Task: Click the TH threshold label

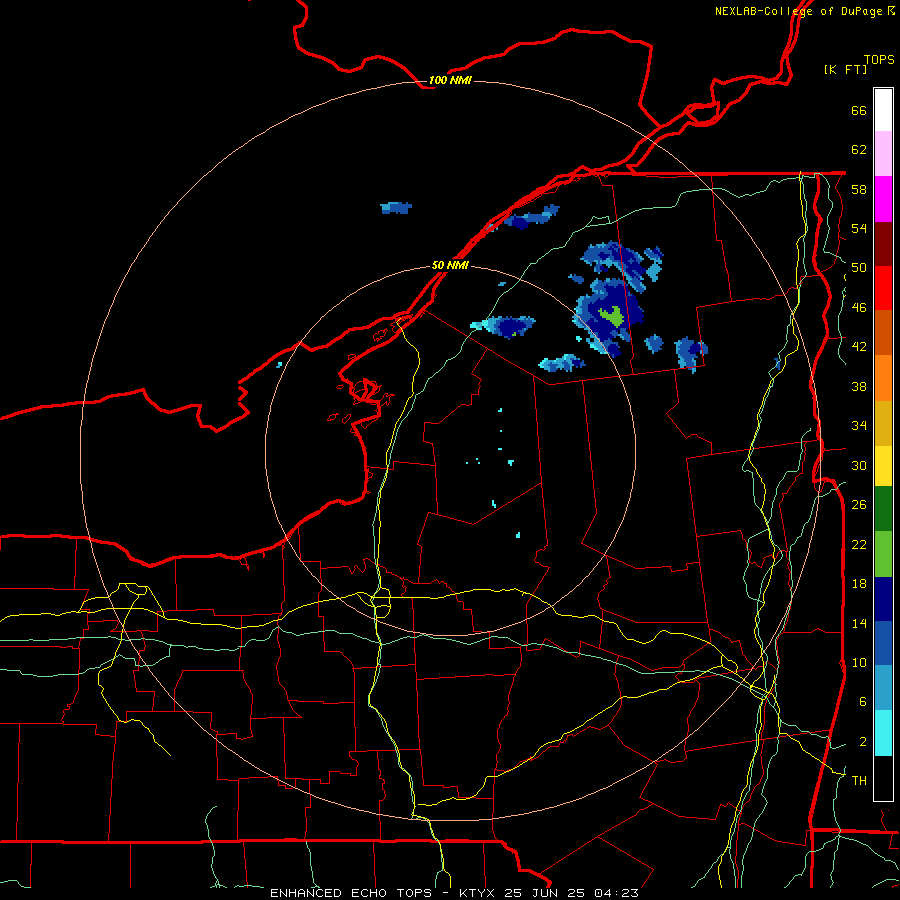Action: click(x=859, y=781)
